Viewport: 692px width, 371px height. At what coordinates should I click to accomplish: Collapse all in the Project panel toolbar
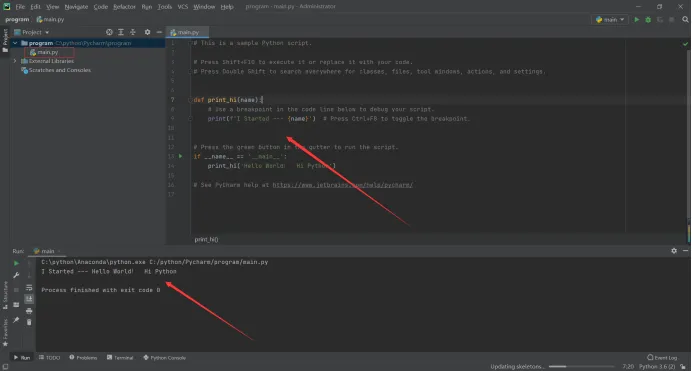[x=132, y=32]
